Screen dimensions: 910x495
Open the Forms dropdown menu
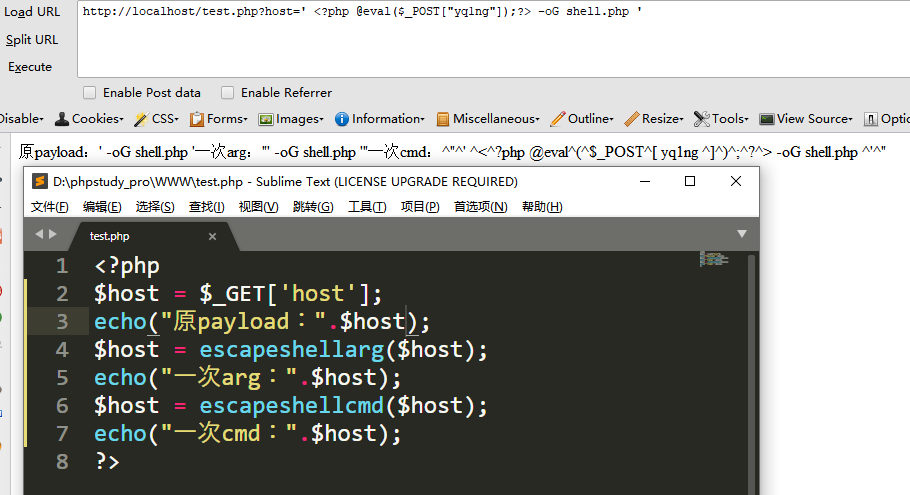point(227,119)
